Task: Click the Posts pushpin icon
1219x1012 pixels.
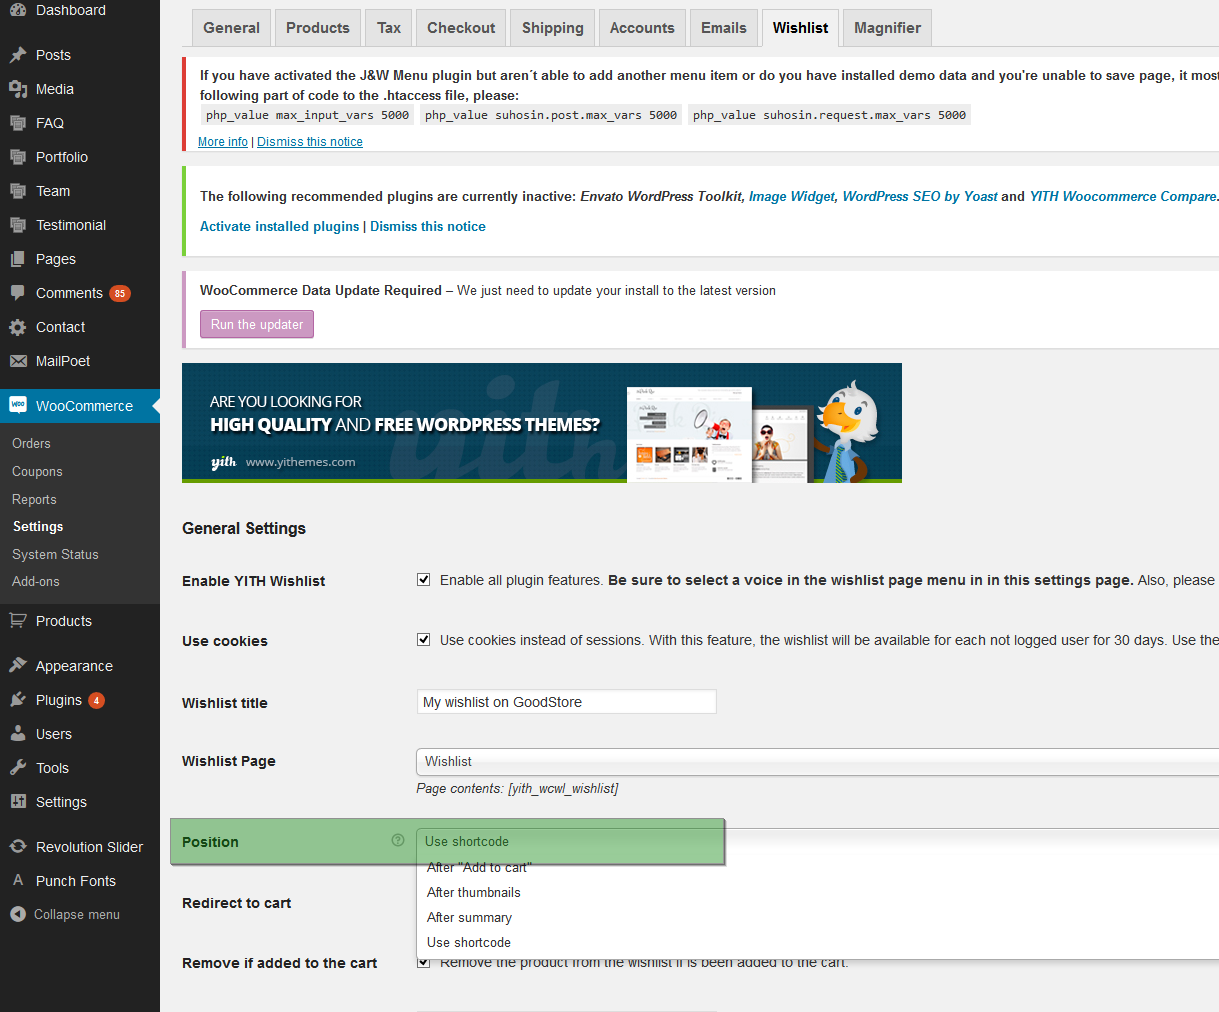Action: 18,55
